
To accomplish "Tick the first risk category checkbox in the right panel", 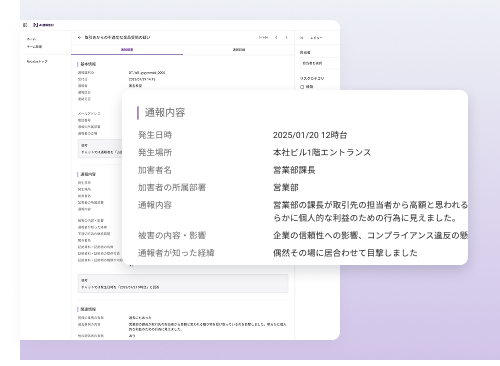I will tap(302, 87).
